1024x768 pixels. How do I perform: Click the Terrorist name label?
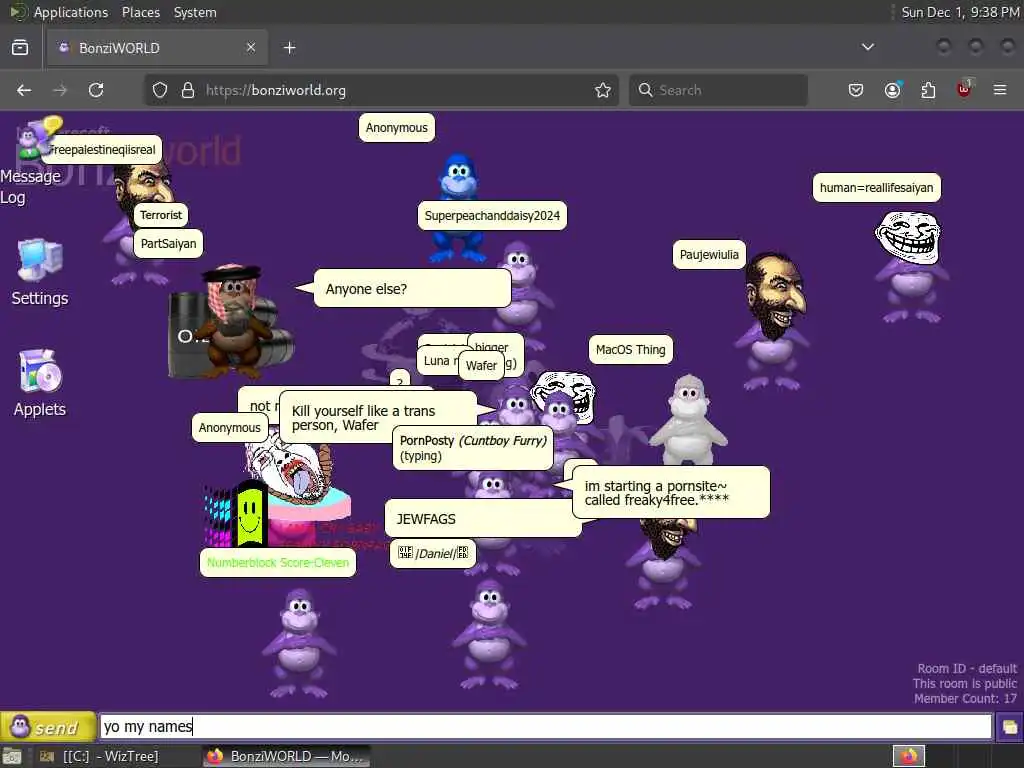point(161,215)
